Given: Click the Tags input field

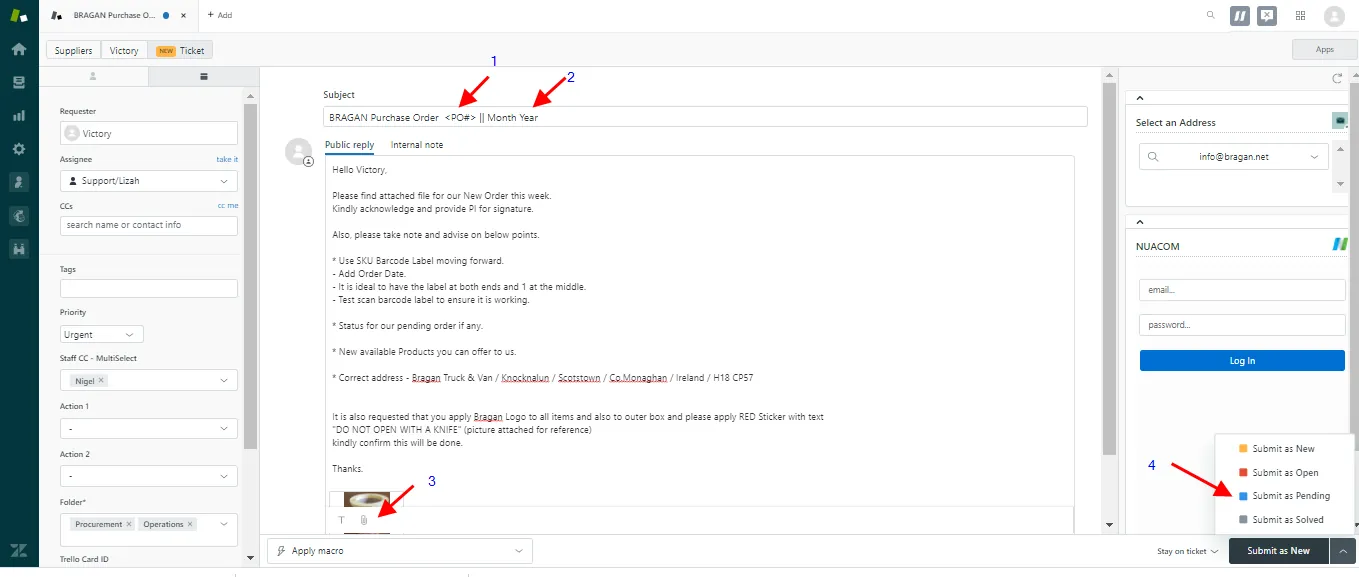Looking at the screenshot, I should pos(149,288).
